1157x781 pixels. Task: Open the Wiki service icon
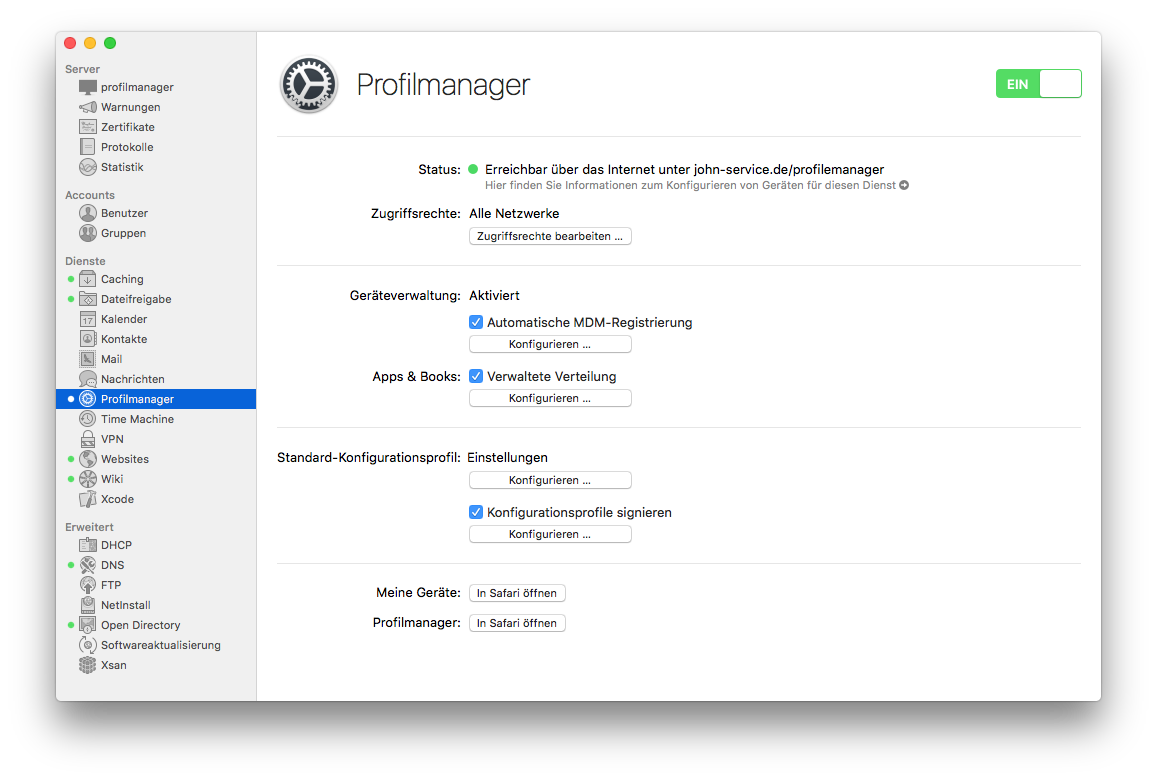click(88, 478)
